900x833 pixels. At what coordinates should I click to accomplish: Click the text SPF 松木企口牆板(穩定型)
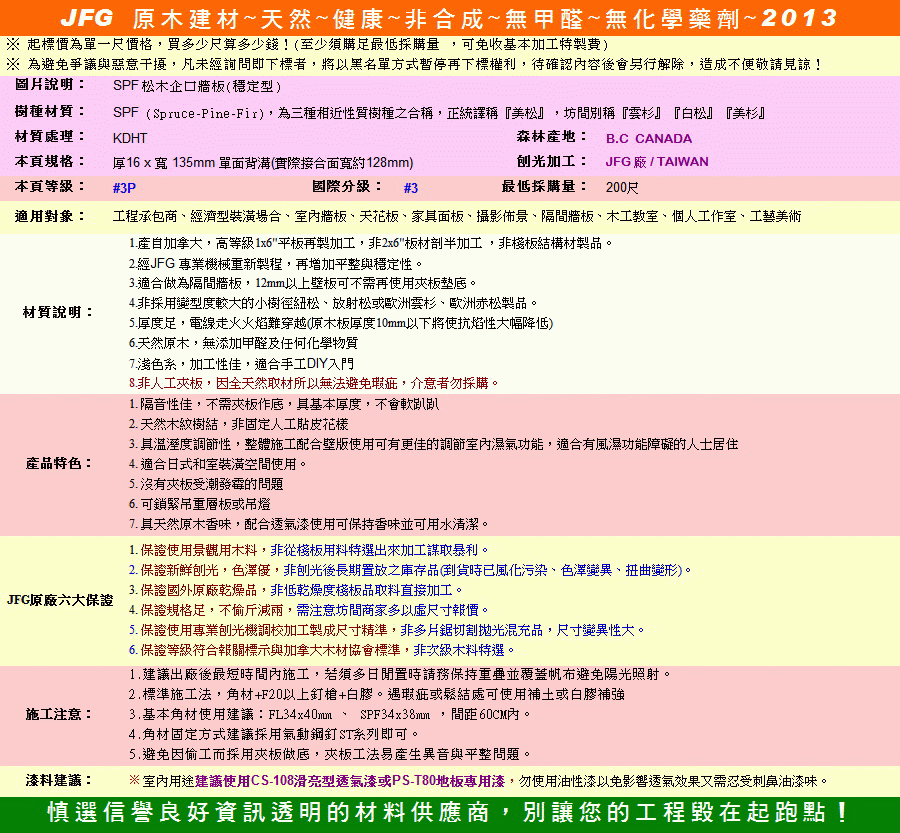click(197, 86)
